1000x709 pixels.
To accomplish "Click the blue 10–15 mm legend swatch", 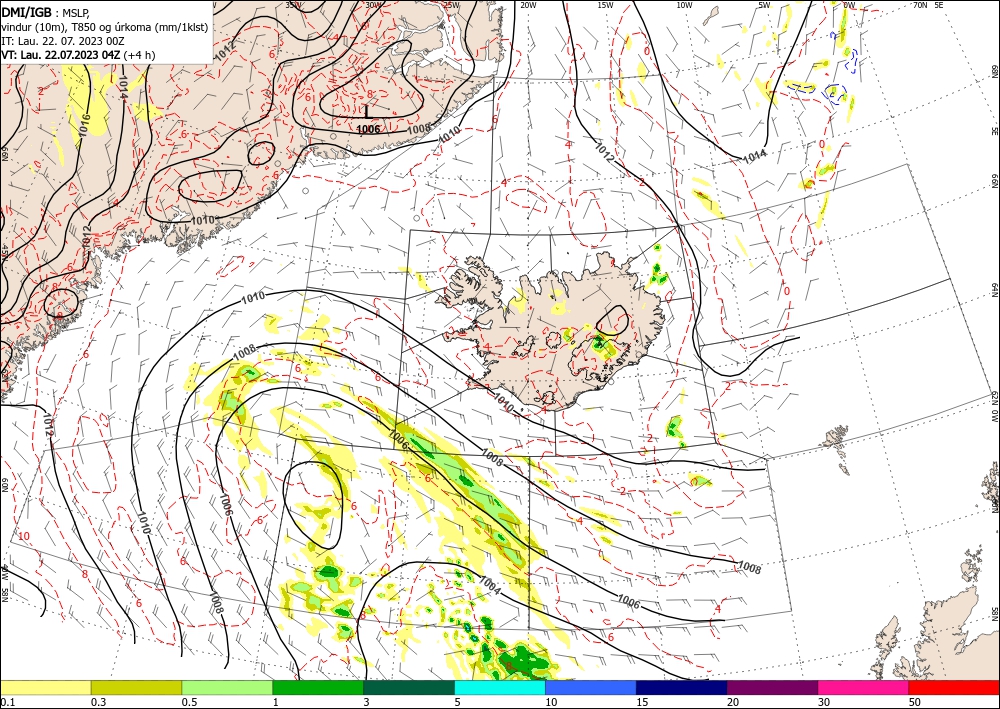I will [x=591, y=687].
